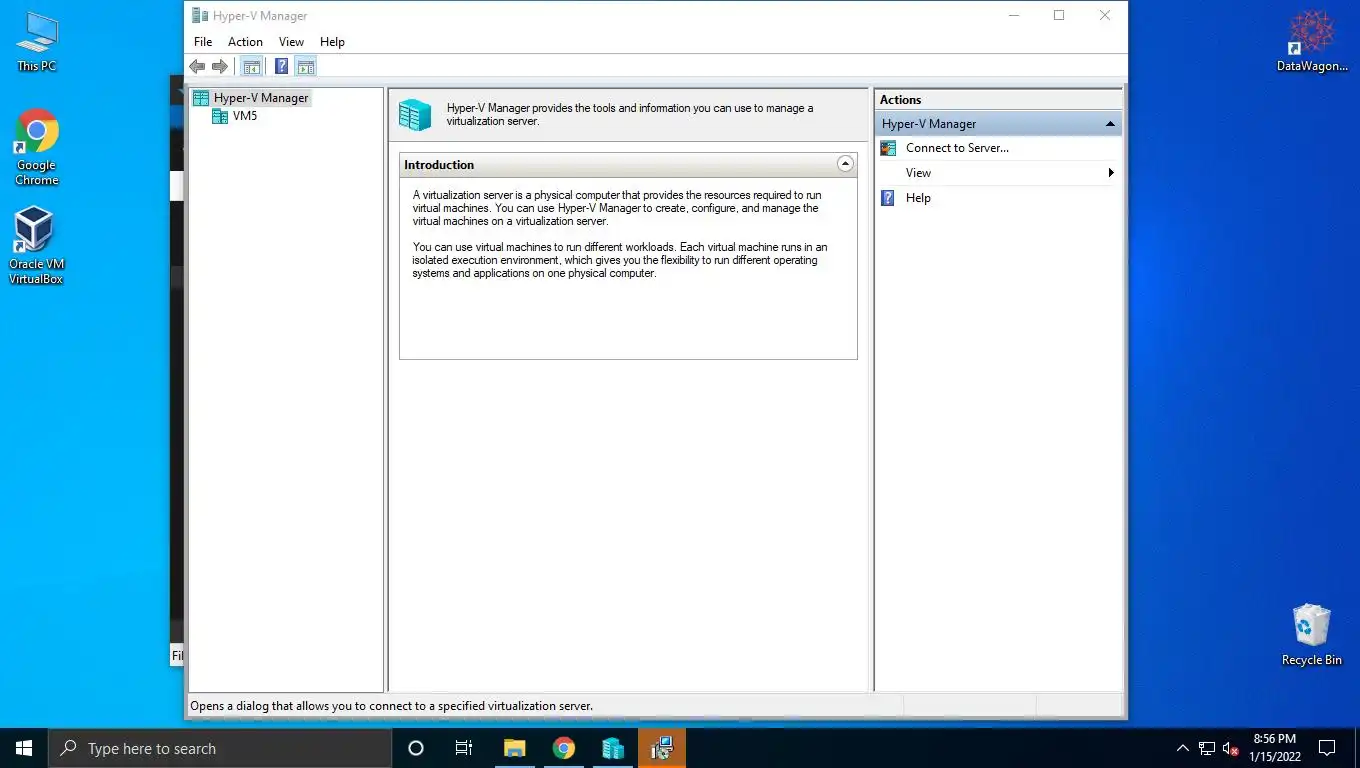Image resolution: width=1360 pixels, height=768 pixels.
Task: Maximize the Hyper-V Manager window
Action: 1059,15
